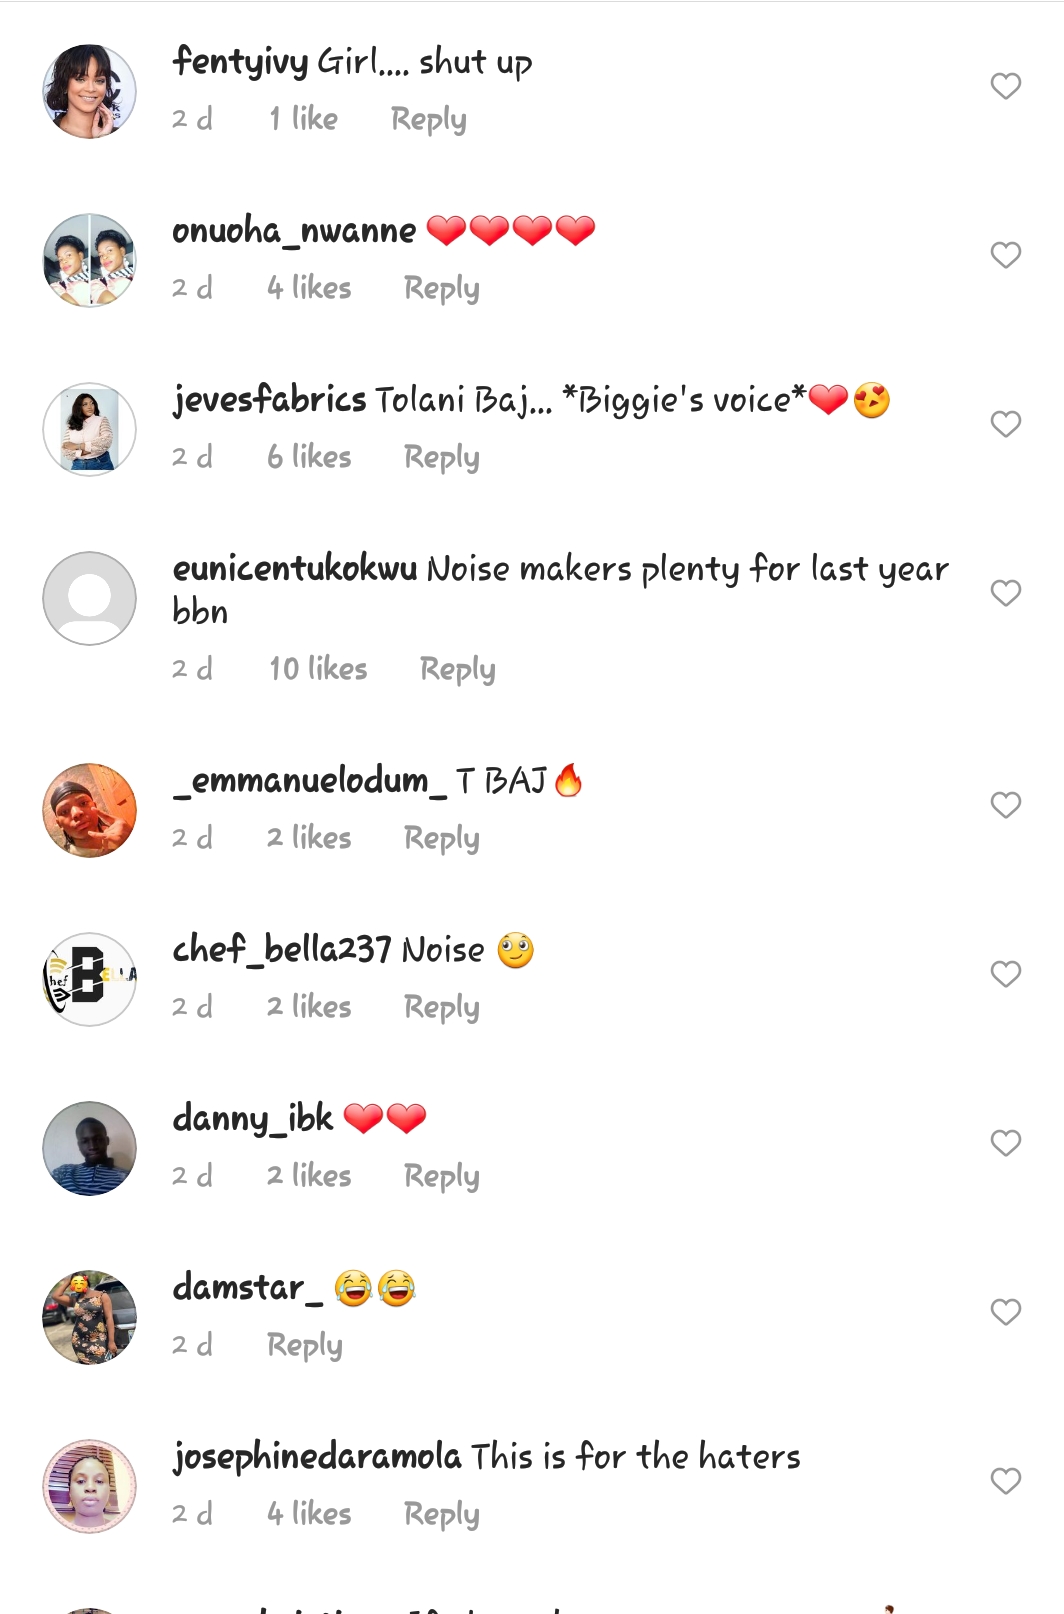Like _emmanuelodum_'s T BAJ comment
The width and height of the screenshot is (1064, 1614).
click(1005, 806)
